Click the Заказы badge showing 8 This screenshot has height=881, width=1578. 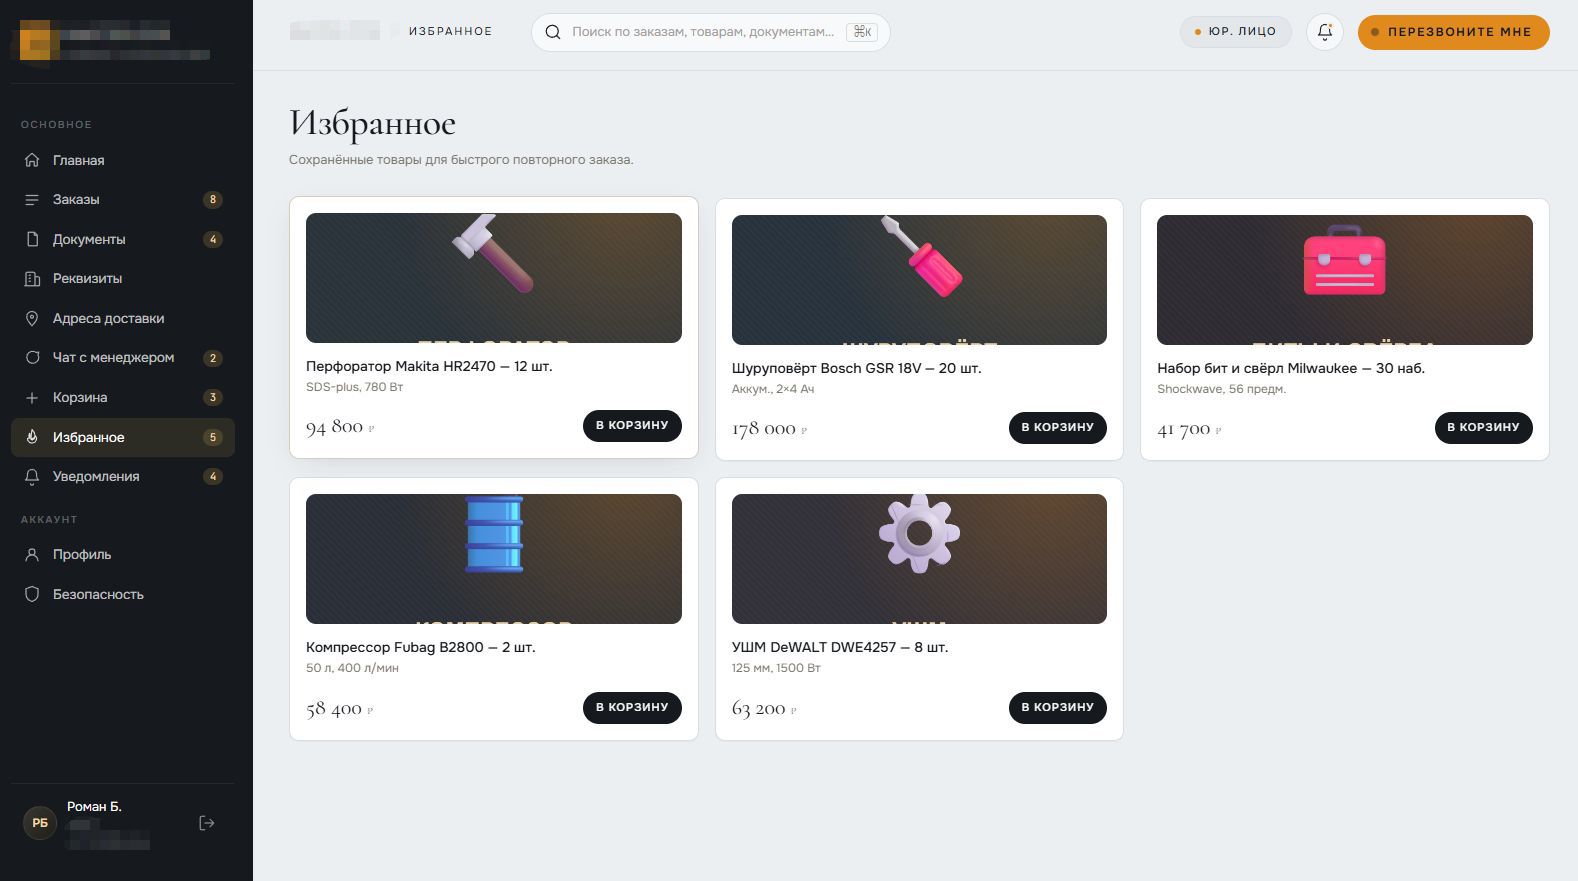pyautogui.click(x=212, y=200)
